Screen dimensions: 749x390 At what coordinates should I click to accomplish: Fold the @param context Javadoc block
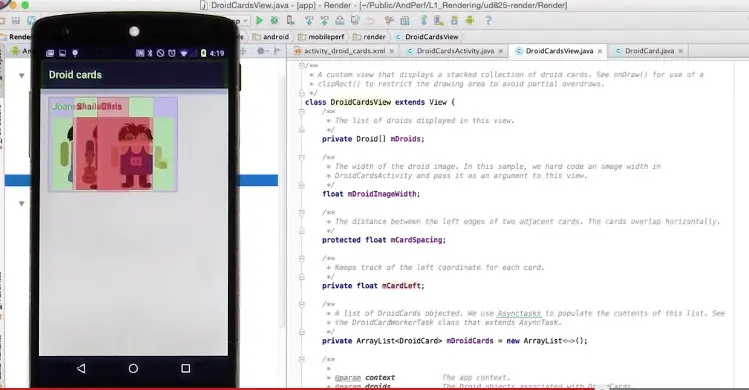[301, 359]
